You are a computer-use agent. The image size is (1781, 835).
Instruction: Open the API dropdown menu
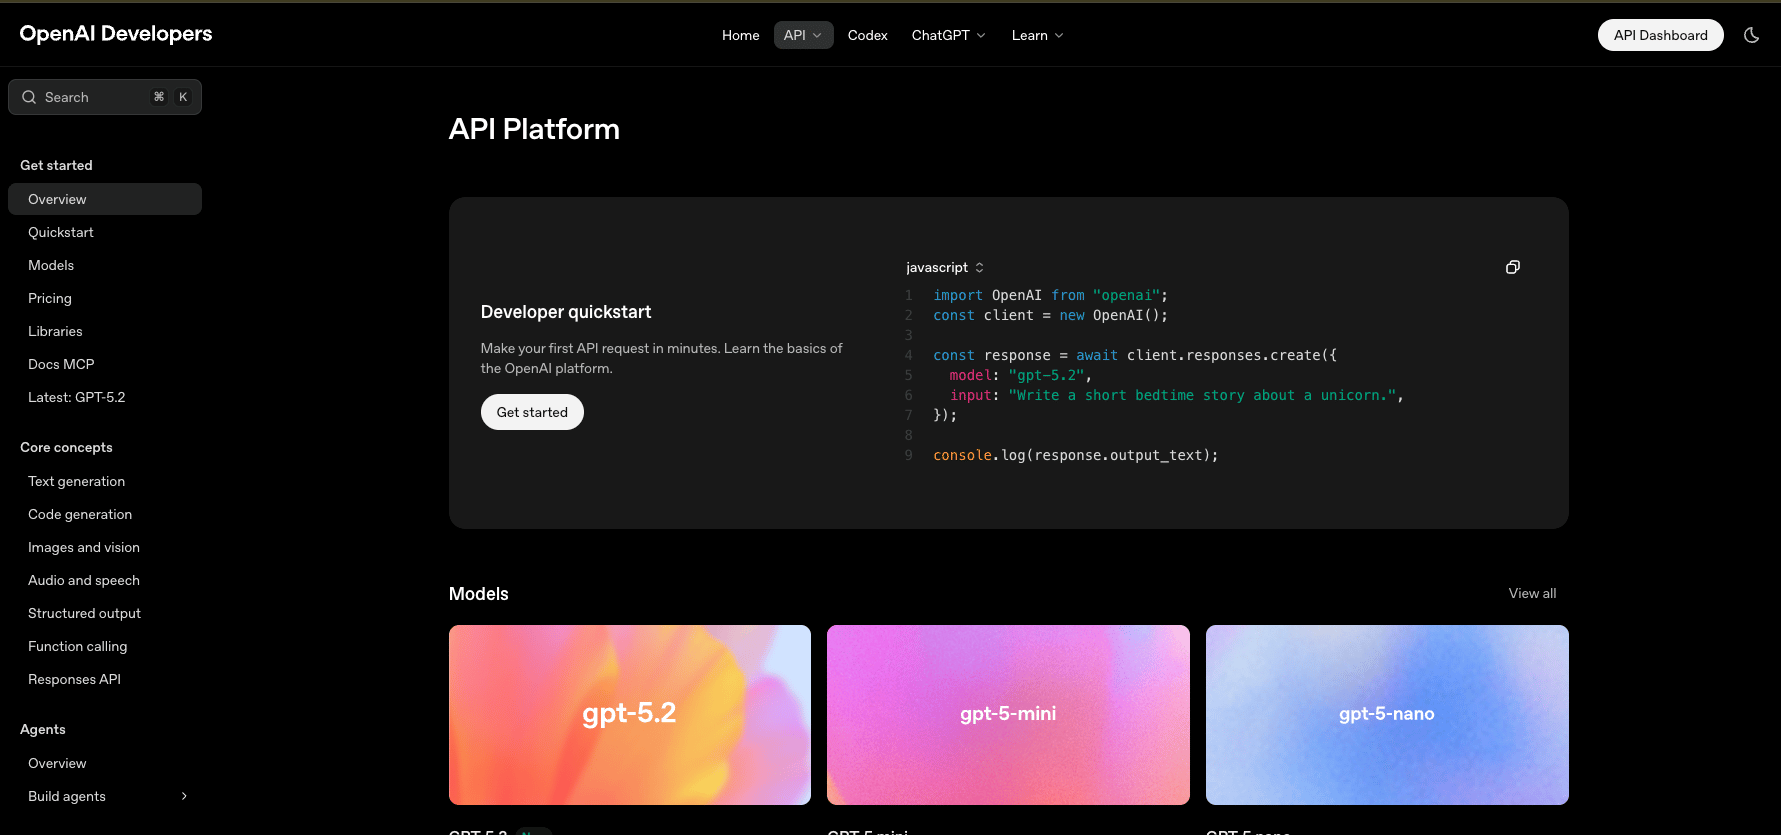(x=803, y=35)
